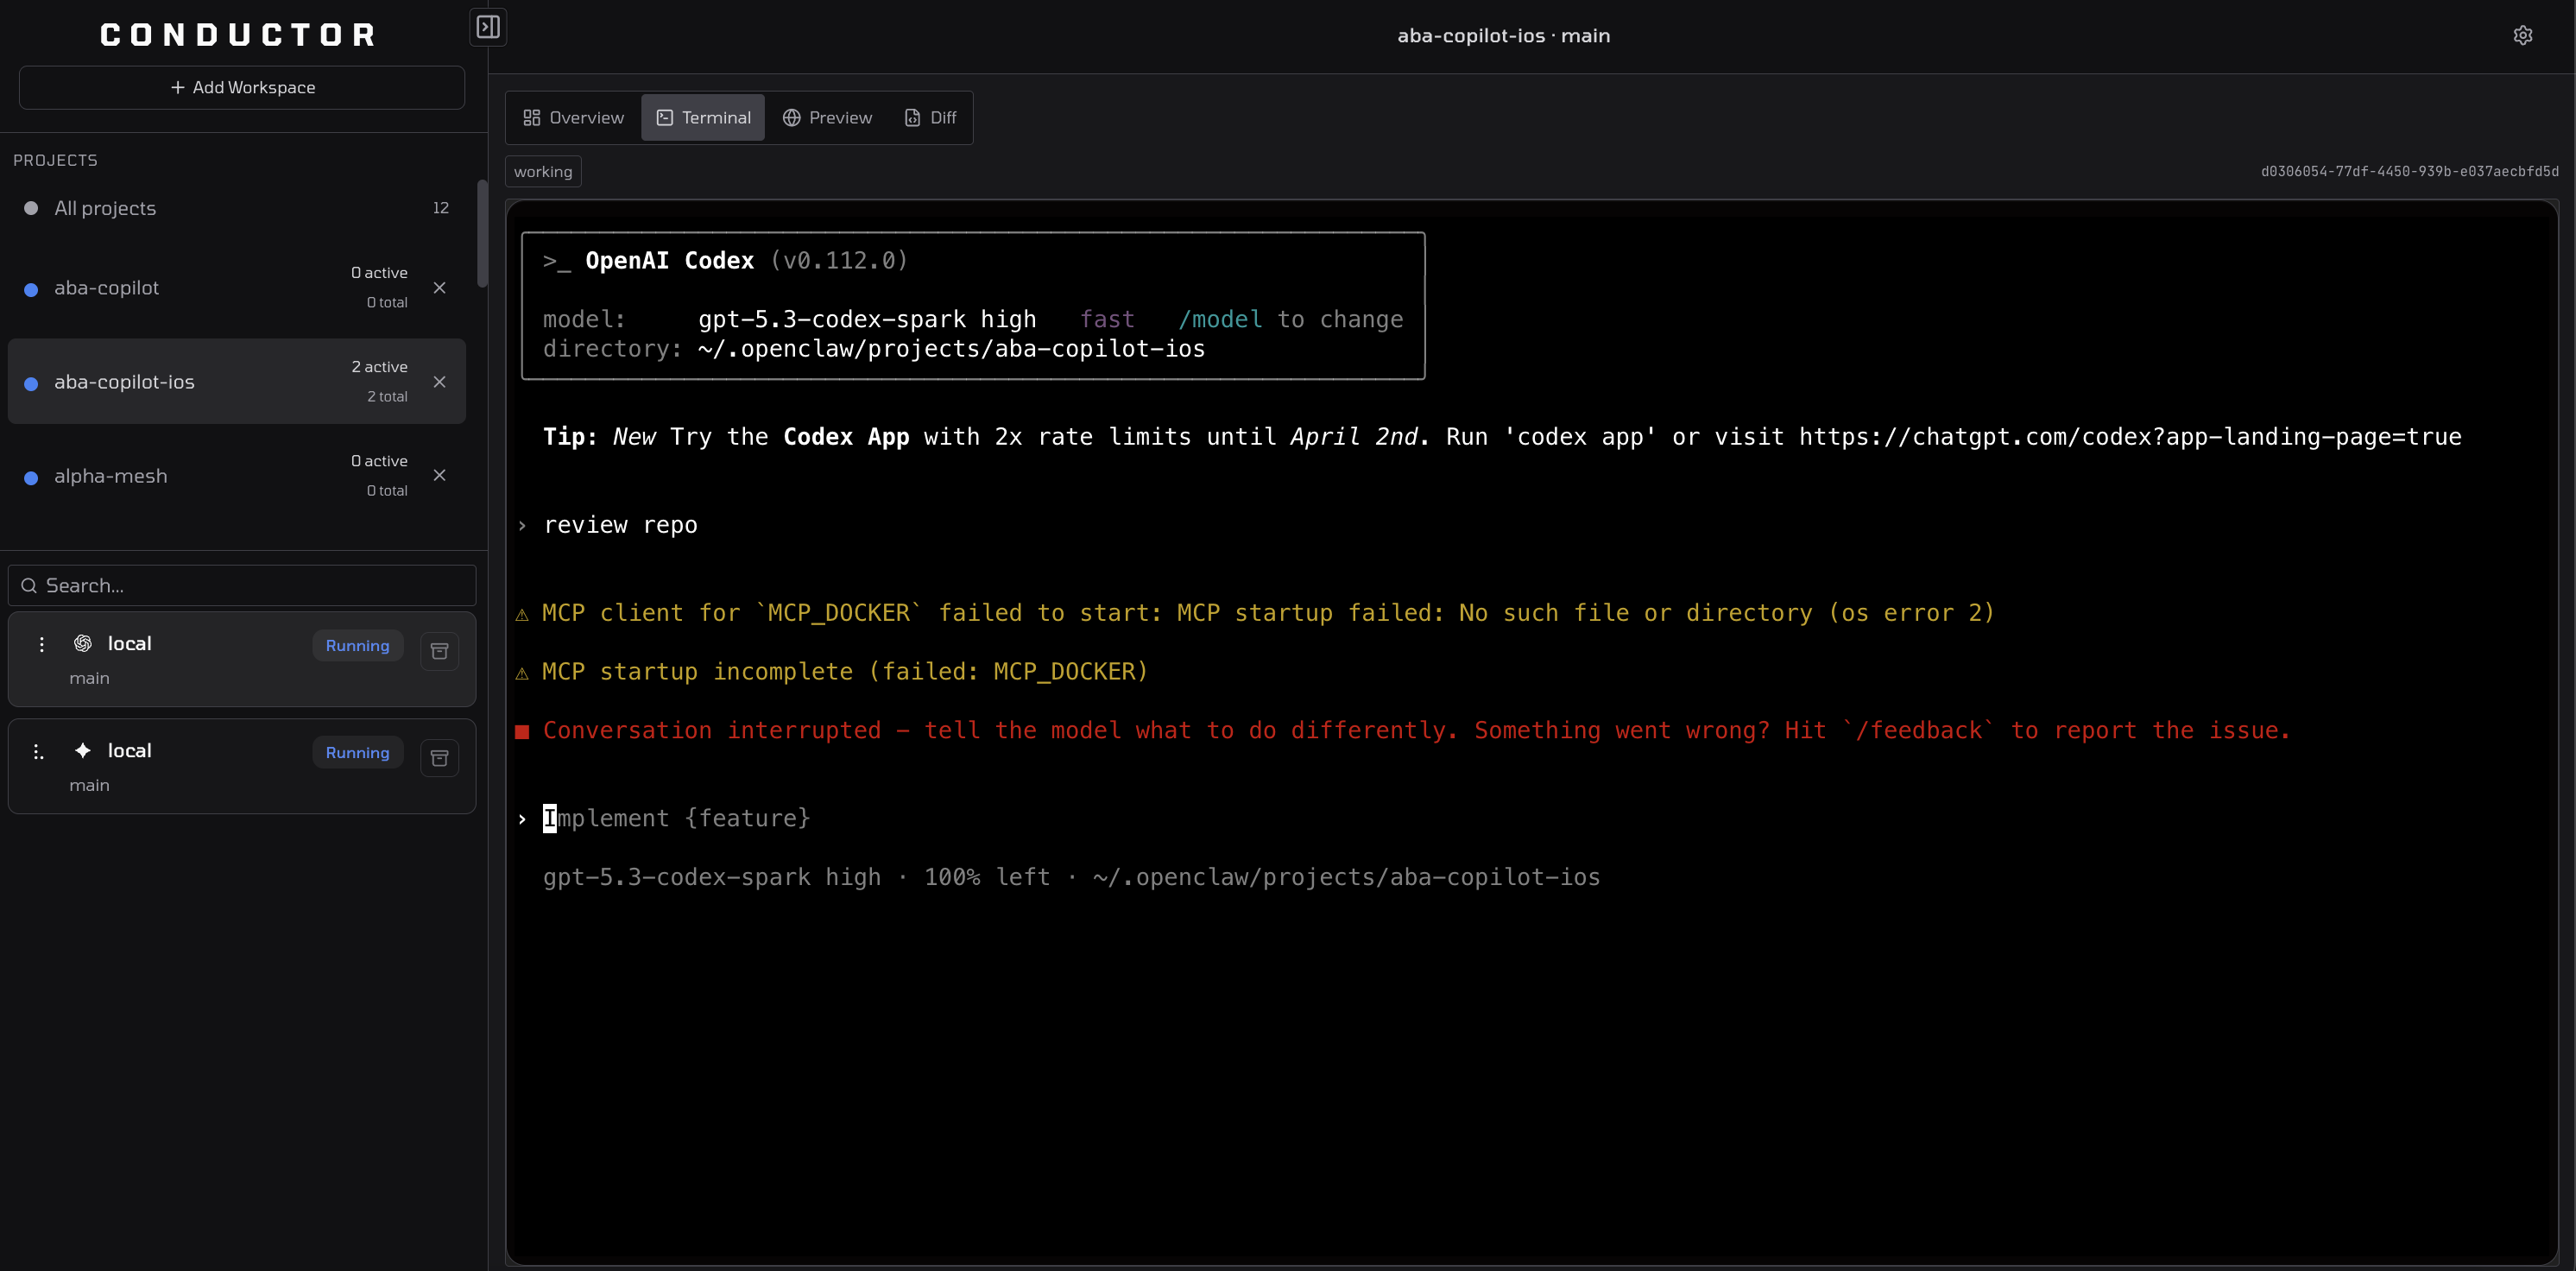Click sparkle icon on second local workspace
Screen dimensions: 2576x1271
(x=83, y=750)
